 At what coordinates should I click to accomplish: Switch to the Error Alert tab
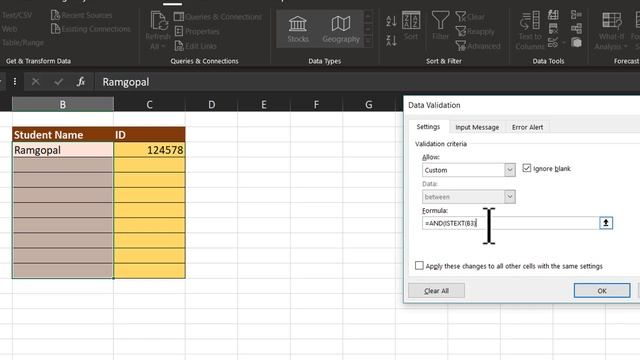tap(527, 127)
